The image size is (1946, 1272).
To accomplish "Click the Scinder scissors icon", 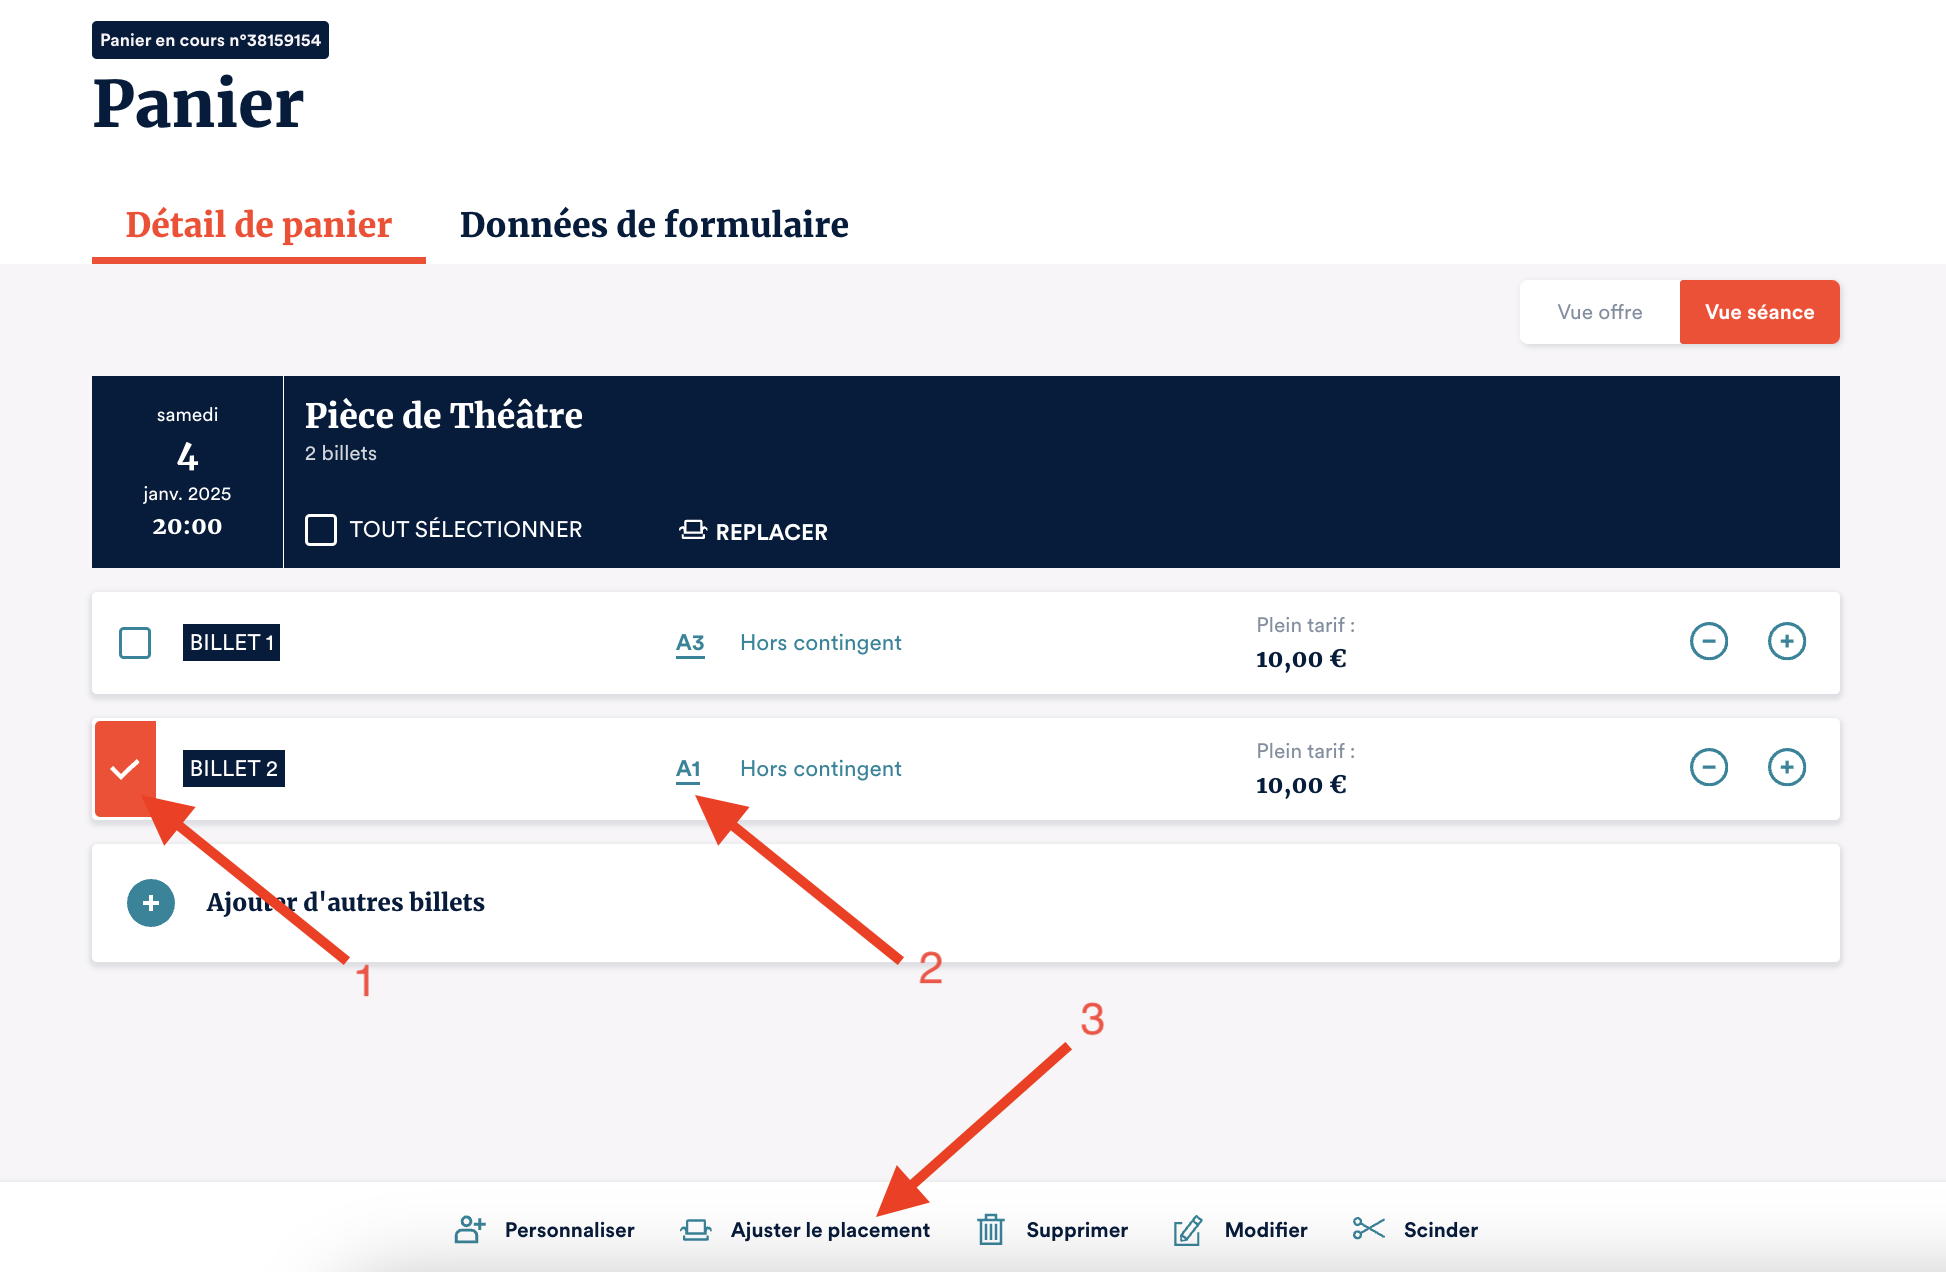I will pyautogui.click(x=1368, y=1228).
